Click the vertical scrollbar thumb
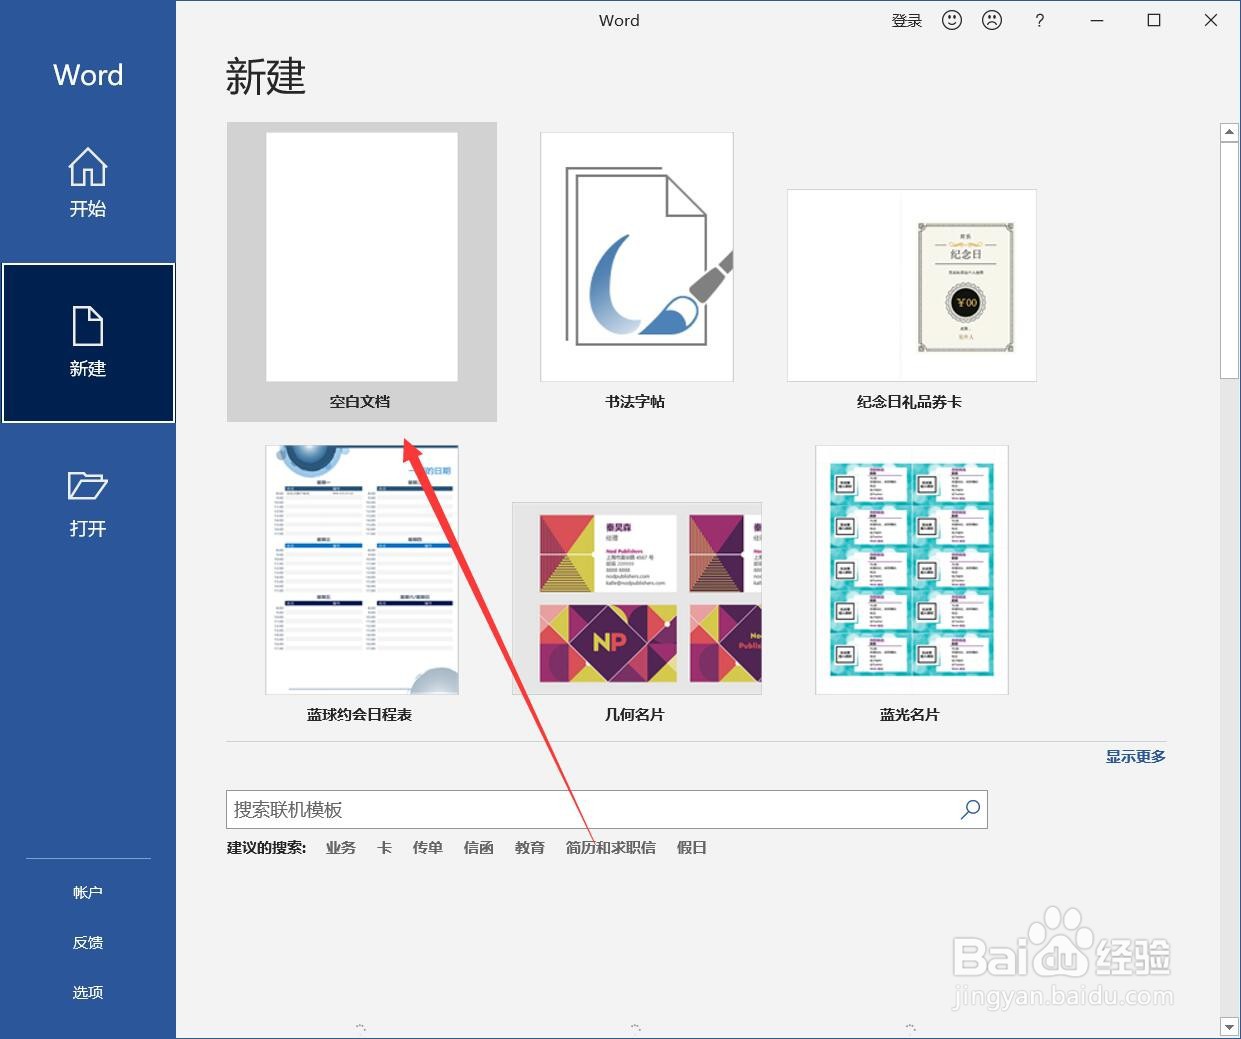The width and height of the screenshot is (1241, 1039). pyautogui.click(x=1230, y=260)
